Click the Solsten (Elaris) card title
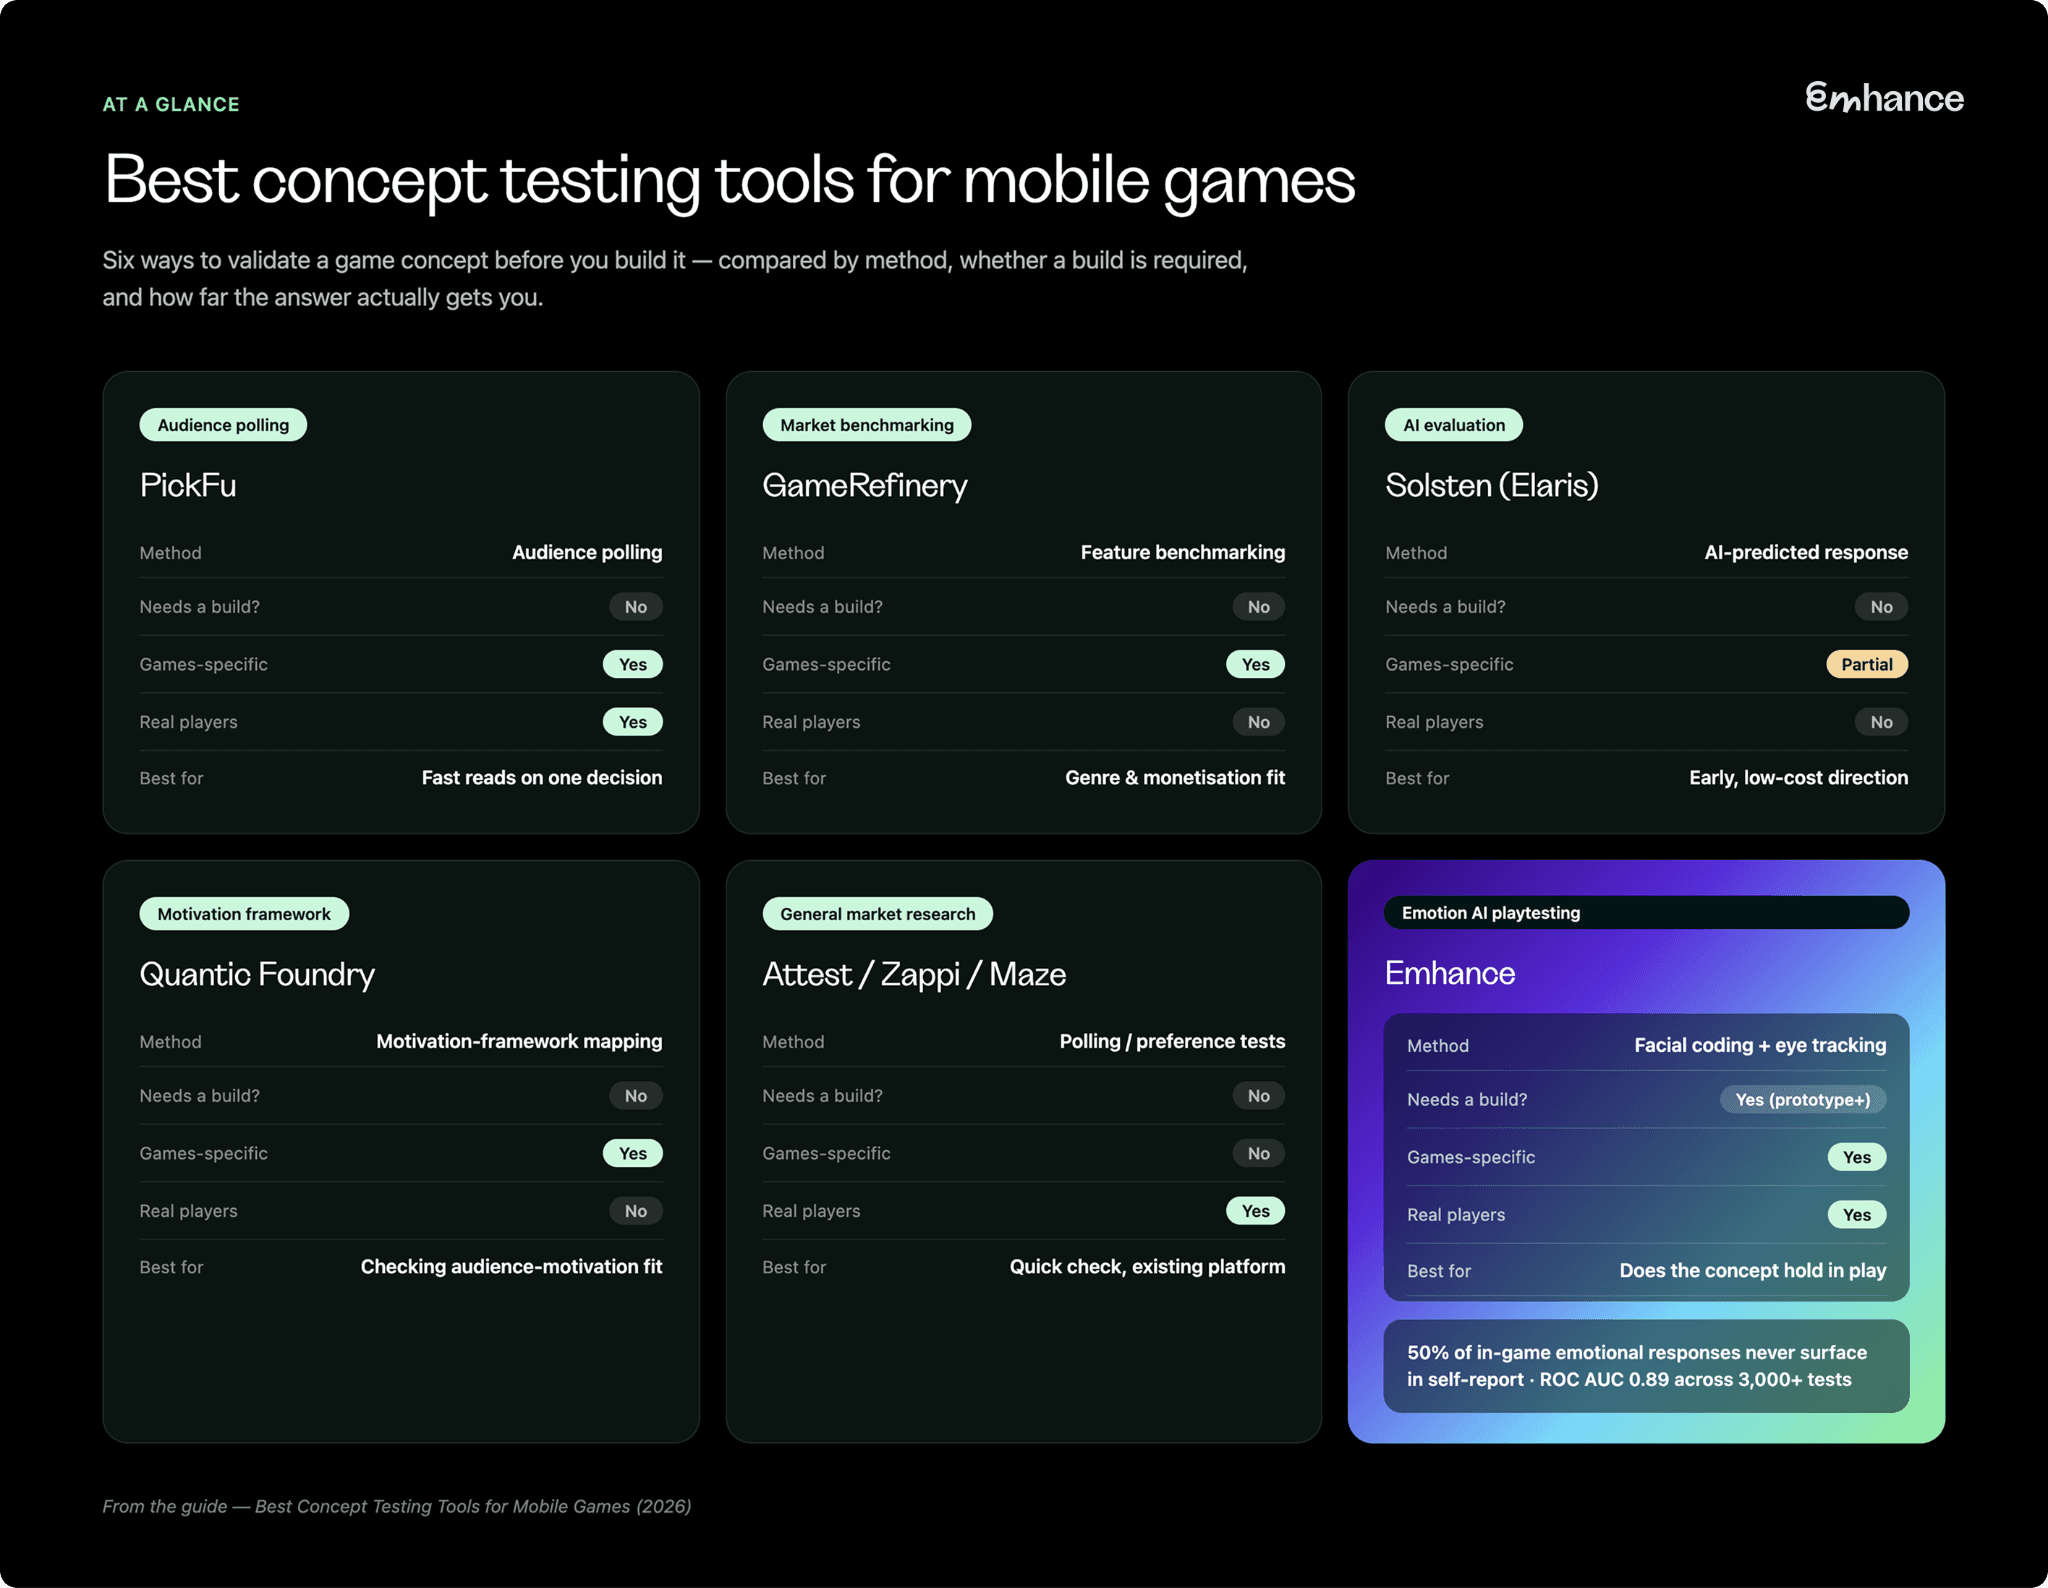Screen dimensions: 2048x1588 pyautogui.click(x=1492, y=485)
